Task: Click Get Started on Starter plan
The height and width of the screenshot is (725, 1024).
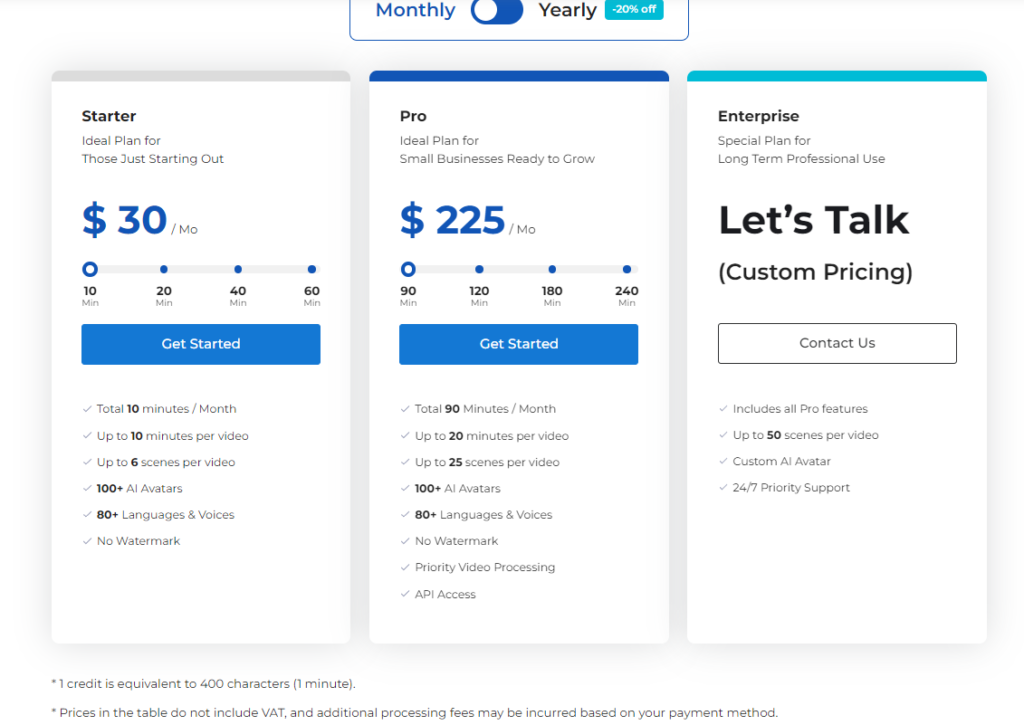Action: (201, 344)
